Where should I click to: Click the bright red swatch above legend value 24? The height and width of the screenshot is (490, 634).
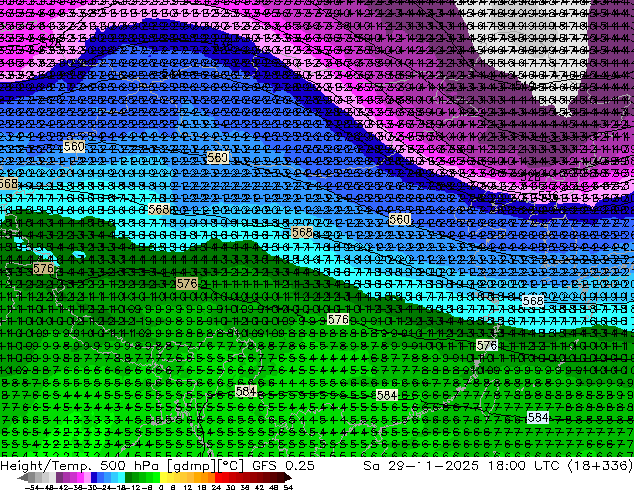(218, 478)
